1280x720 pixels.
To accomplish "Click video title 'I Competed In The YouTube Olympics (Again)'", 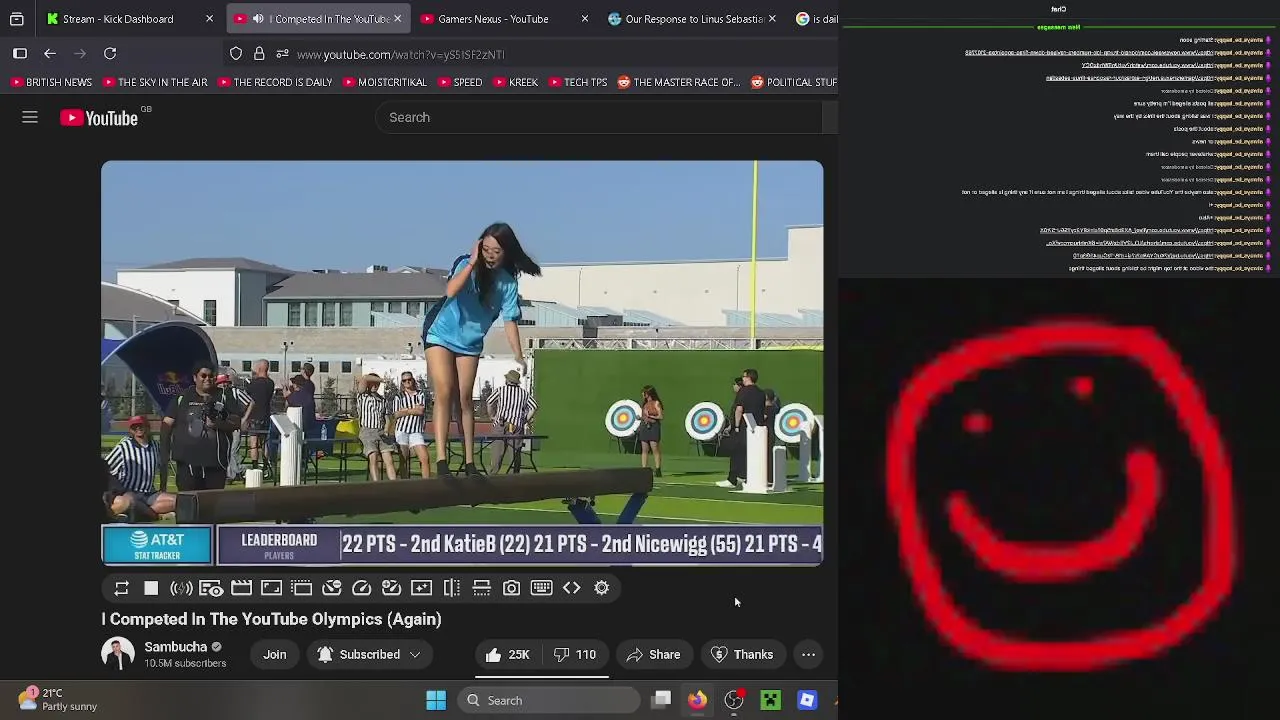I will click(271, 619).
